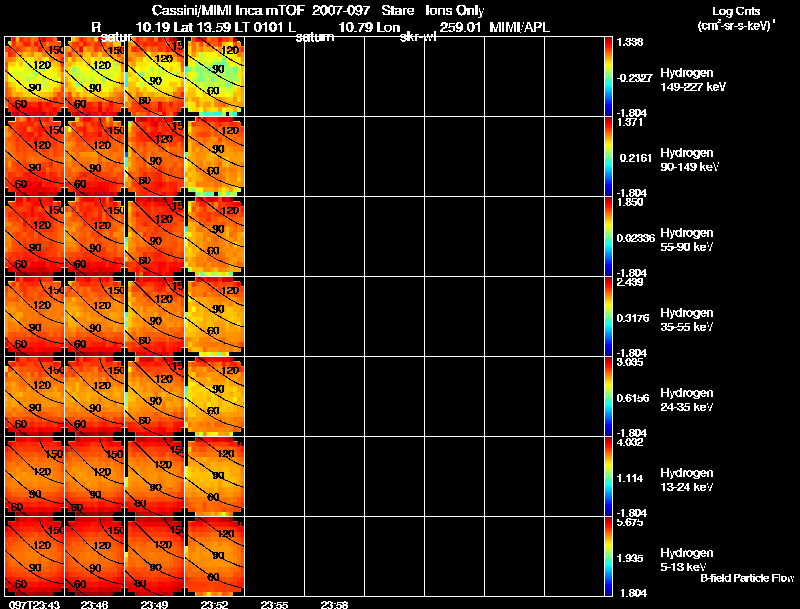Image resolution: width=800 pixels, height=609 pixels.
Task: Click the color bar for Hydrogen 149-227 keV
Action: [x=608, y=77]
